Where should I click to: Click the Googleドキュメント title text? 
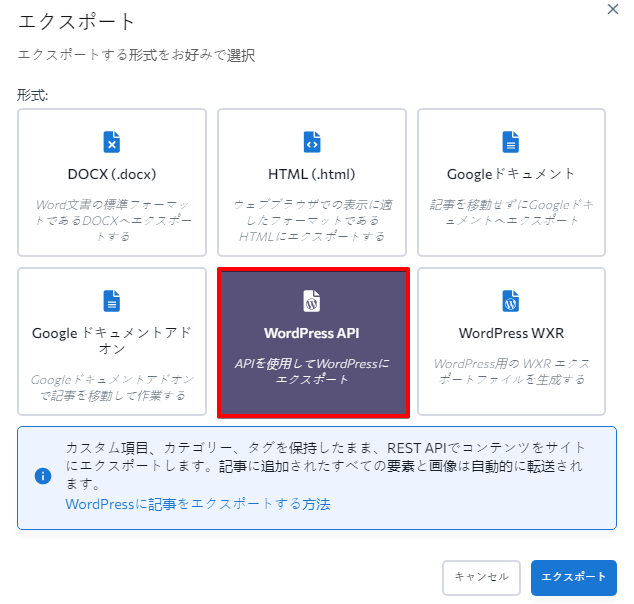[511, 174]
